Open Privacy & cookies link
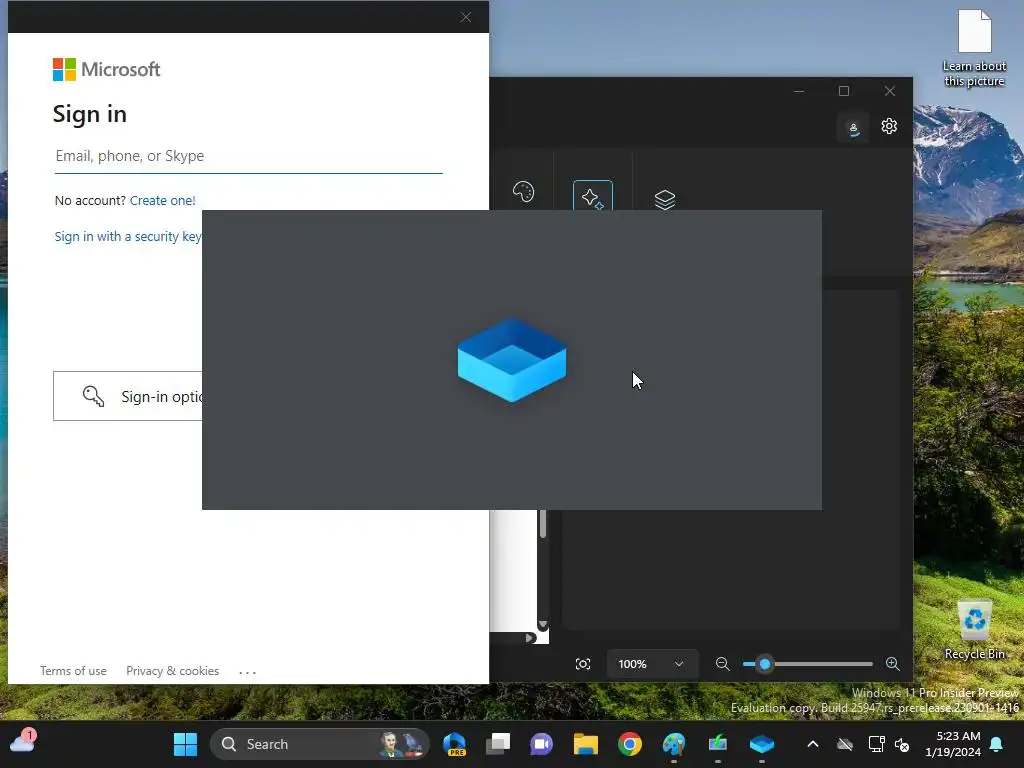 [x=172, y=671]
